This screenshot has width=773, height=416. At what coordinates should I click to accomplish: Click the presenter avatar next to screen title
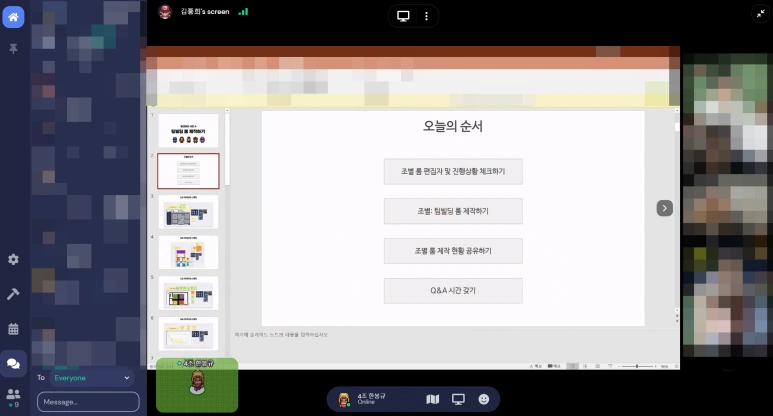pyautogui.click(x=165, y=12)
